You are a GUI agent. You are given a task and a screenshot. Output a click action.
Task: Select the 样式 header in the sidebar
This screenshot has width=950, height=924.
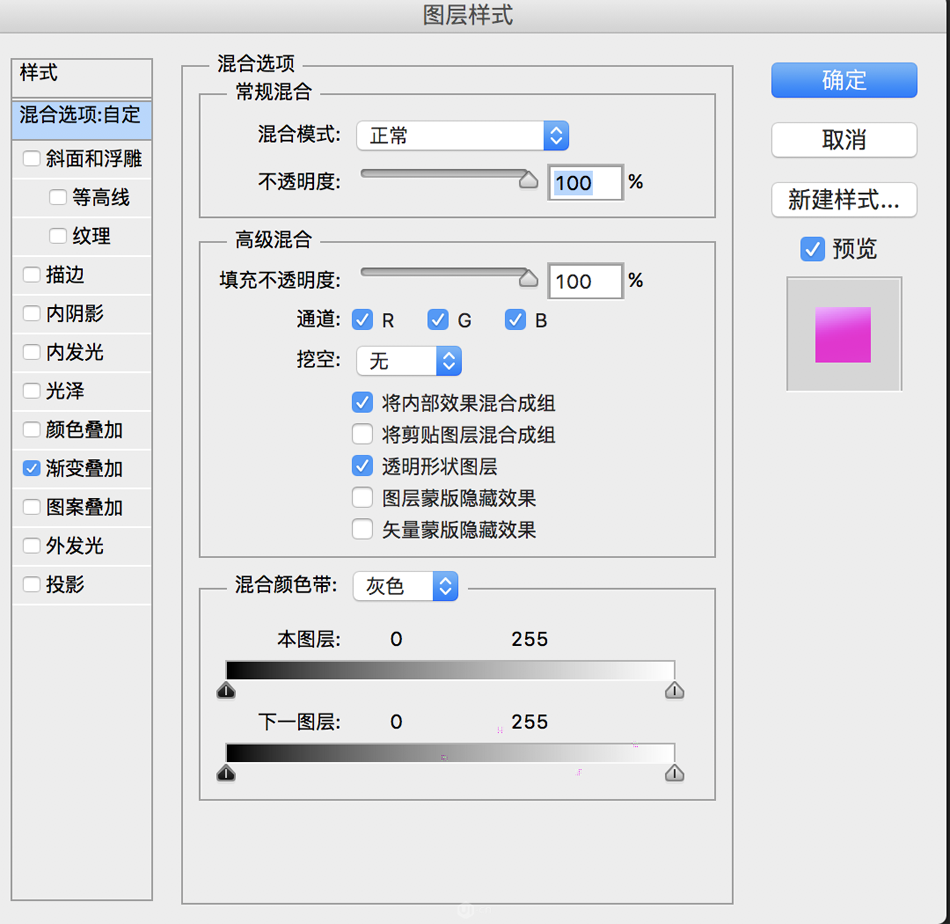pyautogui.click(x=81, y=77)
